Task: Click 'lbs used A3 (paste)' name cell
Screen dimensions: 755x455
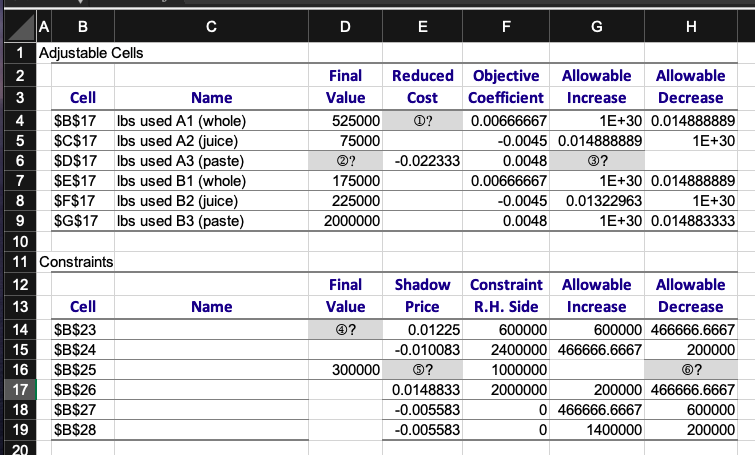Action: [211, 161]
